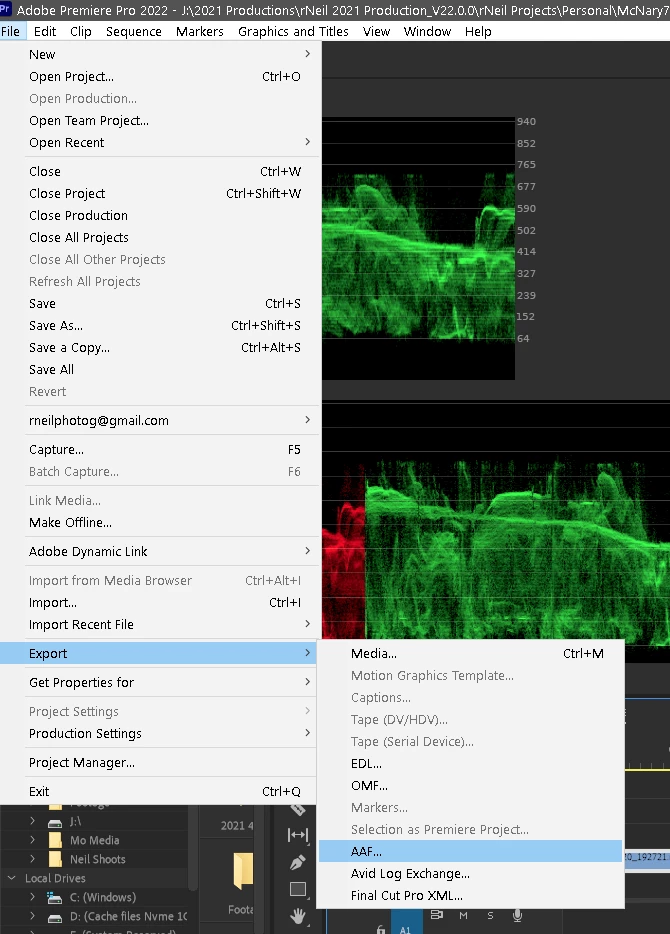Click the Razor tool icon
Viewport: 670px width, 934px height.
pos(298,810)
